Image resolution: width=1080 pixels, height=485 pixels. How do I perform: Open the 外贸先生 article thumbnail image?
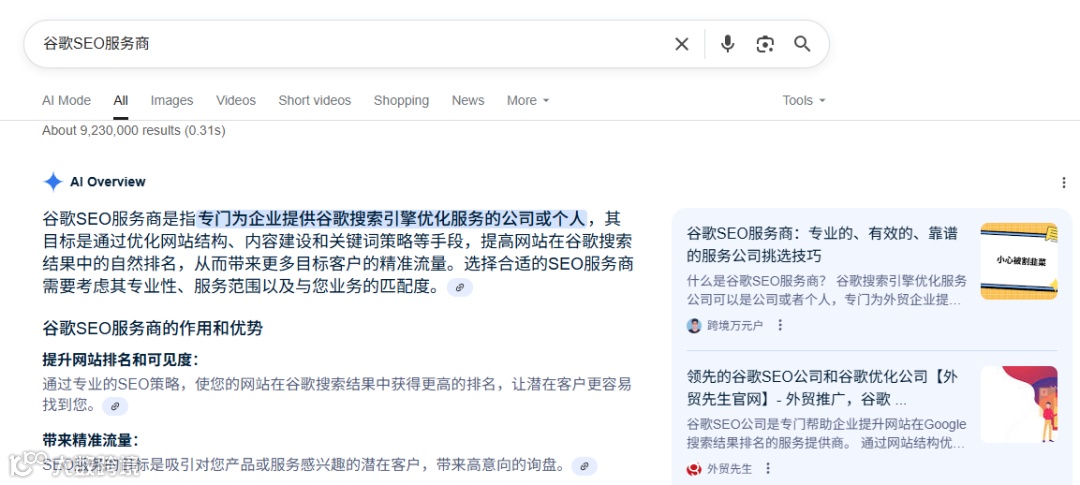point(1019,404)
